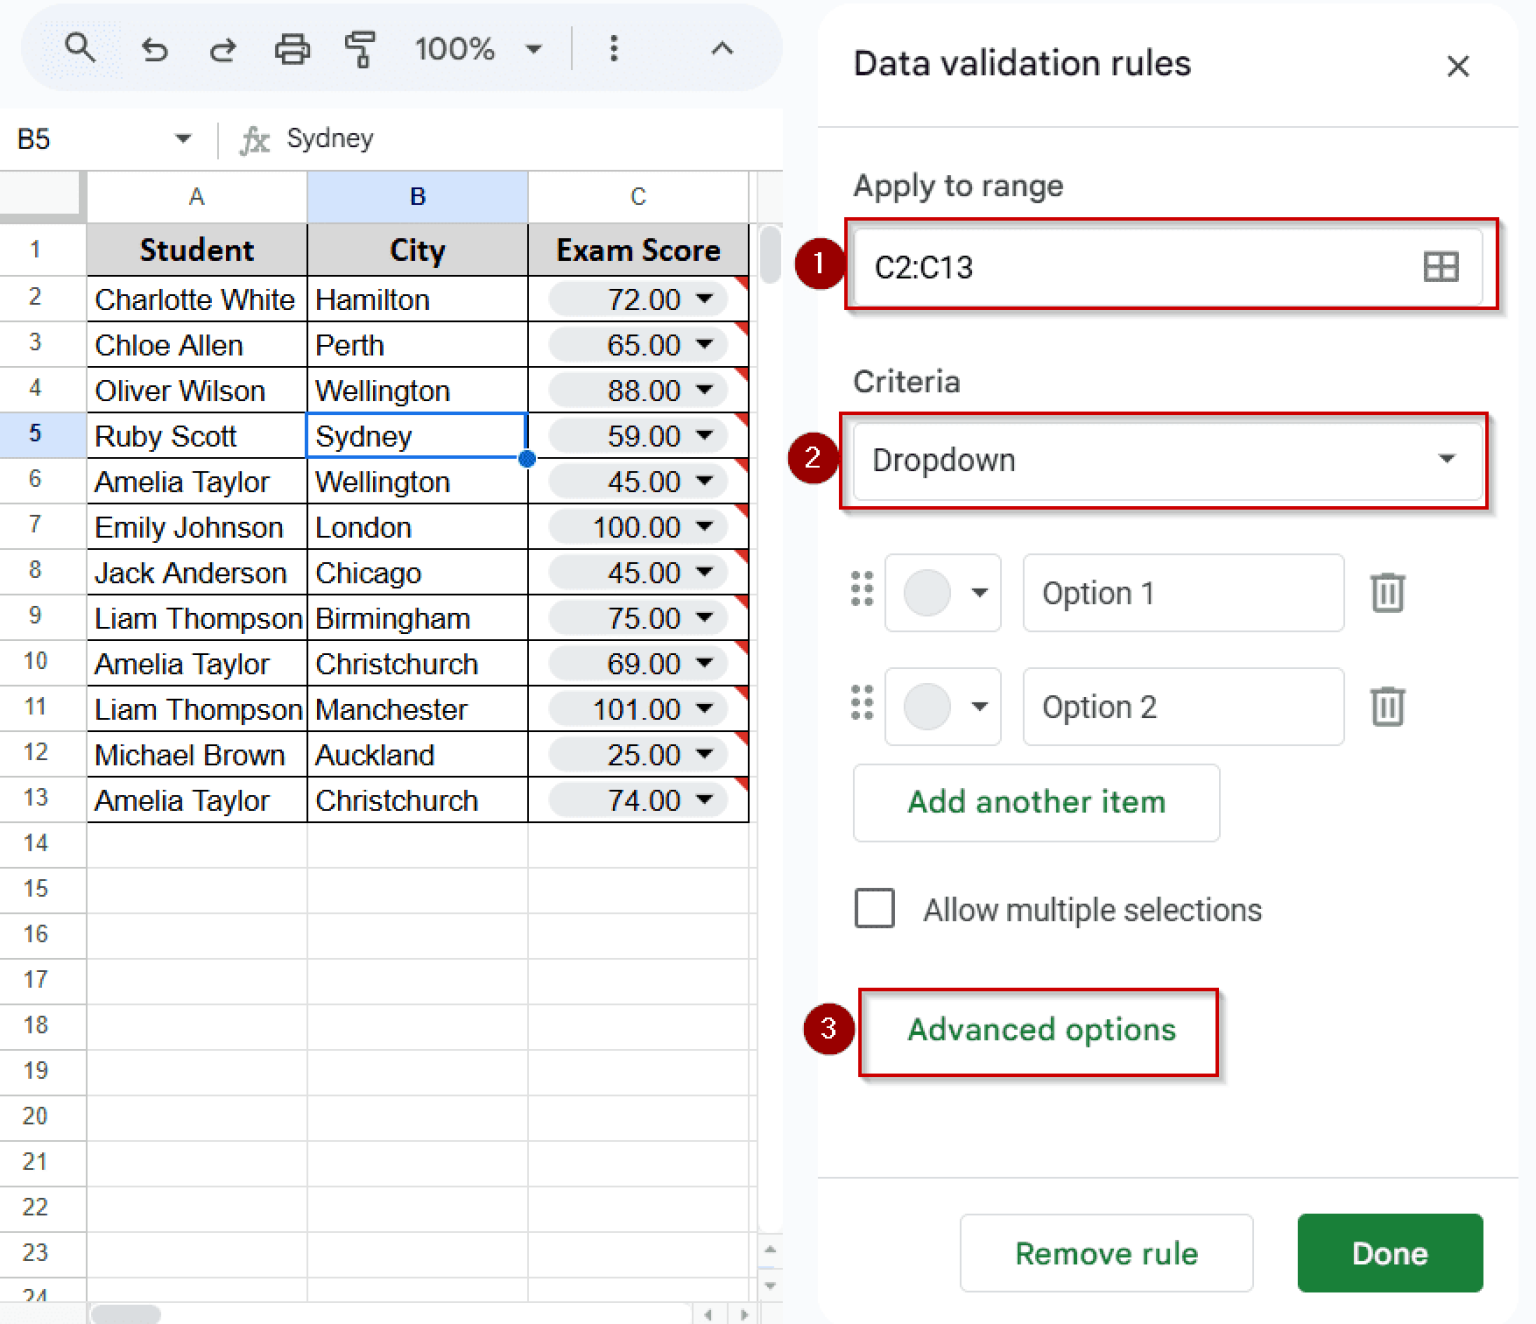Open more toolbar options via kebab menu
Screen dimensions: 1536x1324
[x=613, y=48]
